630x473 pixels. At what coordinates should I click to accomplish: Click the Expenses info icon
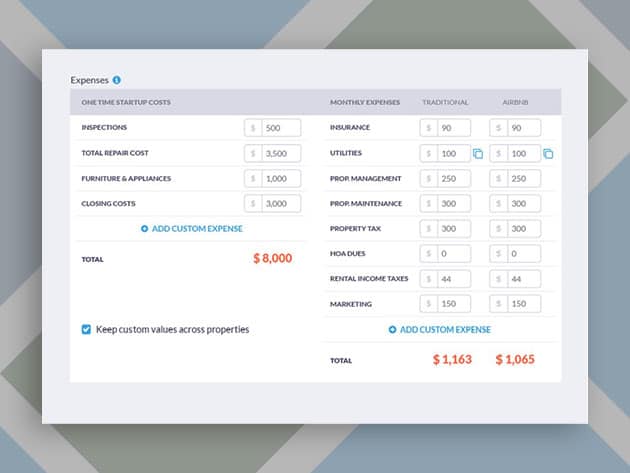coord(117,80)
